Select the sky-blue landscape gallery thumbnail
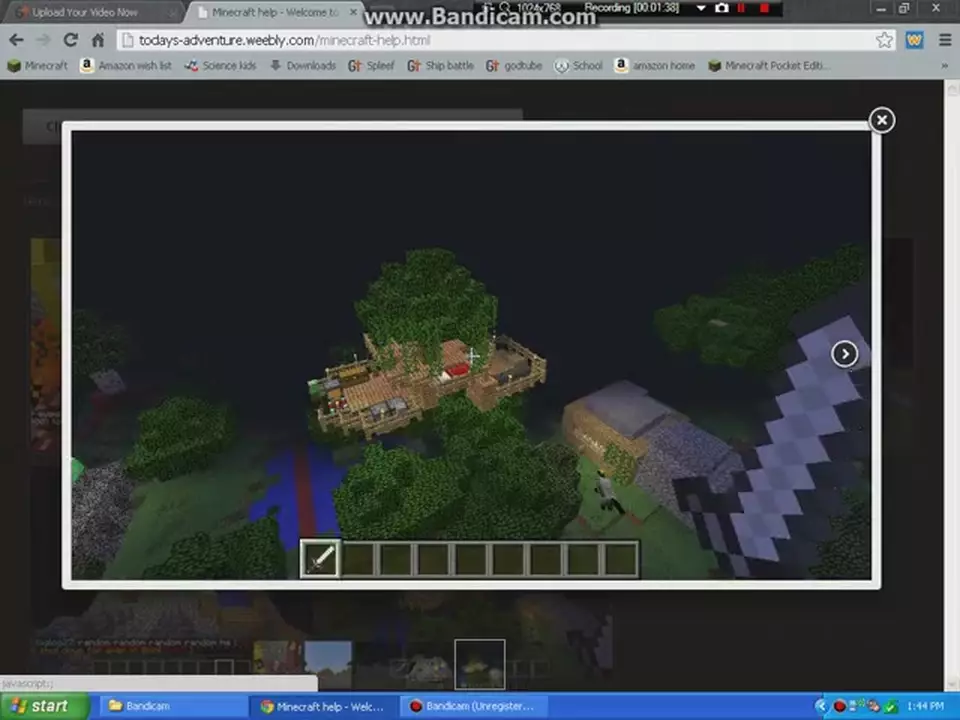The image size is (960, 720). tap(328, 664)
